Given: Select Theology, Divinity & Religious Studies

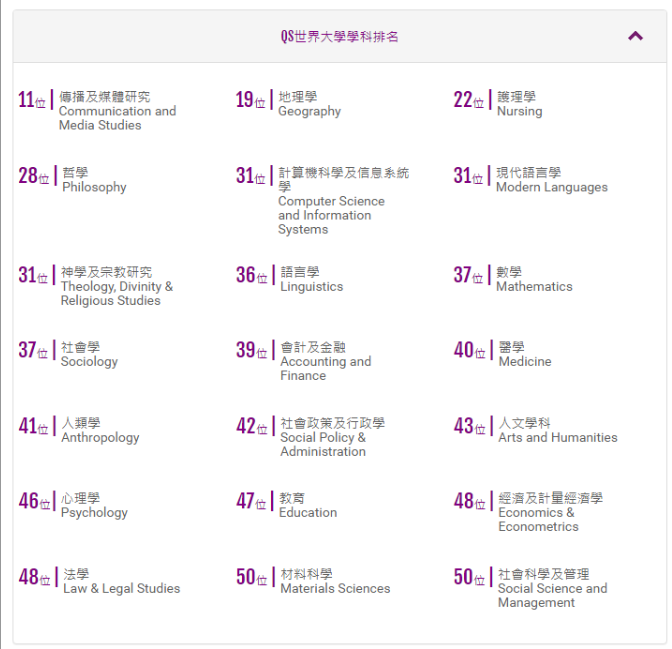Looking at the screenshot, I should coord(116,287).
